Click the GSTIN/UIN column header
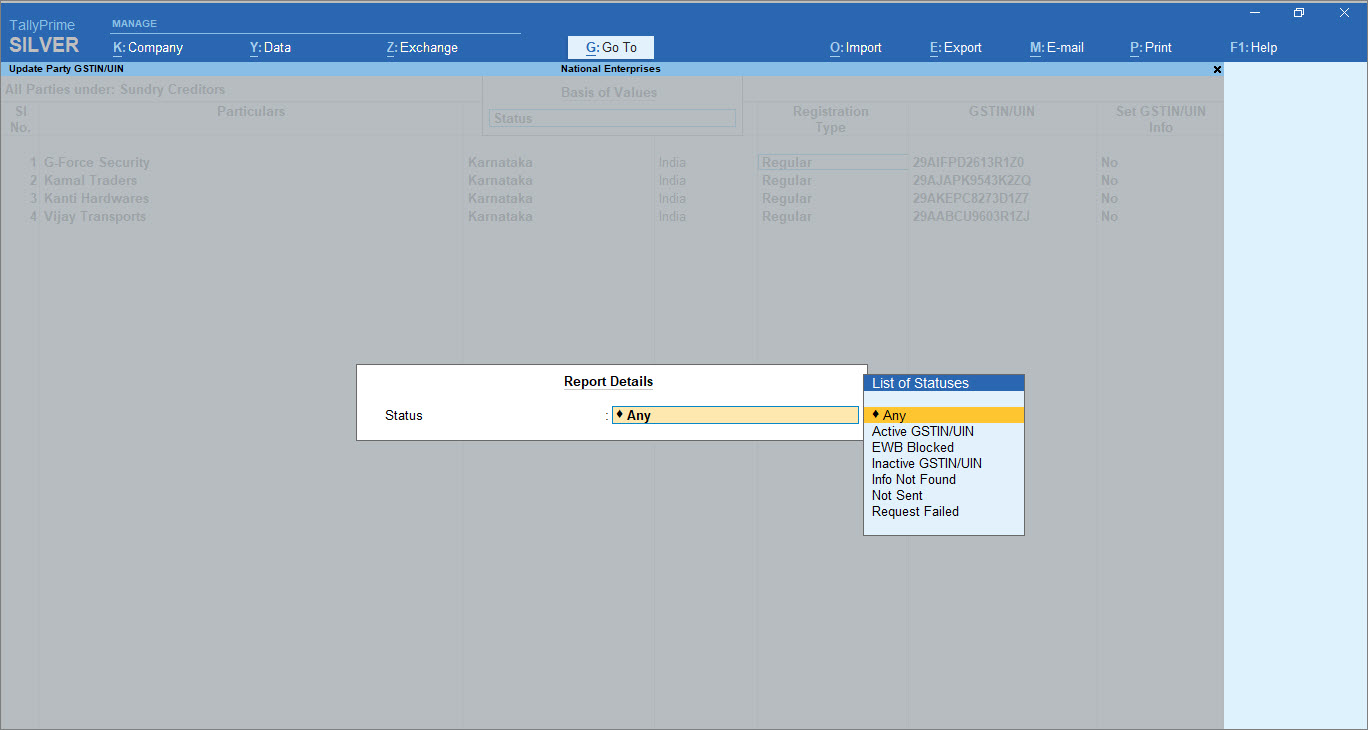 click(1002, 111)
